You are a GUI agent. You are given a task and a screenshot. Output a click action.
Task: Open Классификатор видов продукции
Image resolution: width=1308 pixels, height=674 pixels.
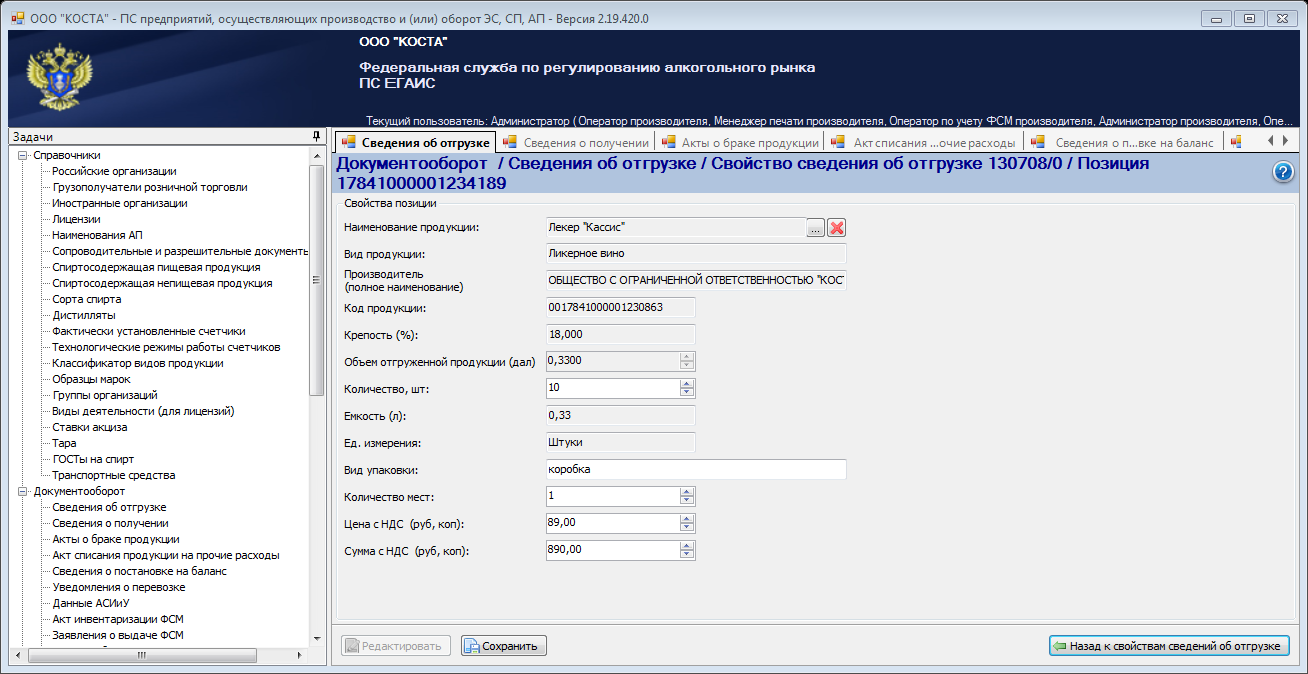[x=138, y=363]
